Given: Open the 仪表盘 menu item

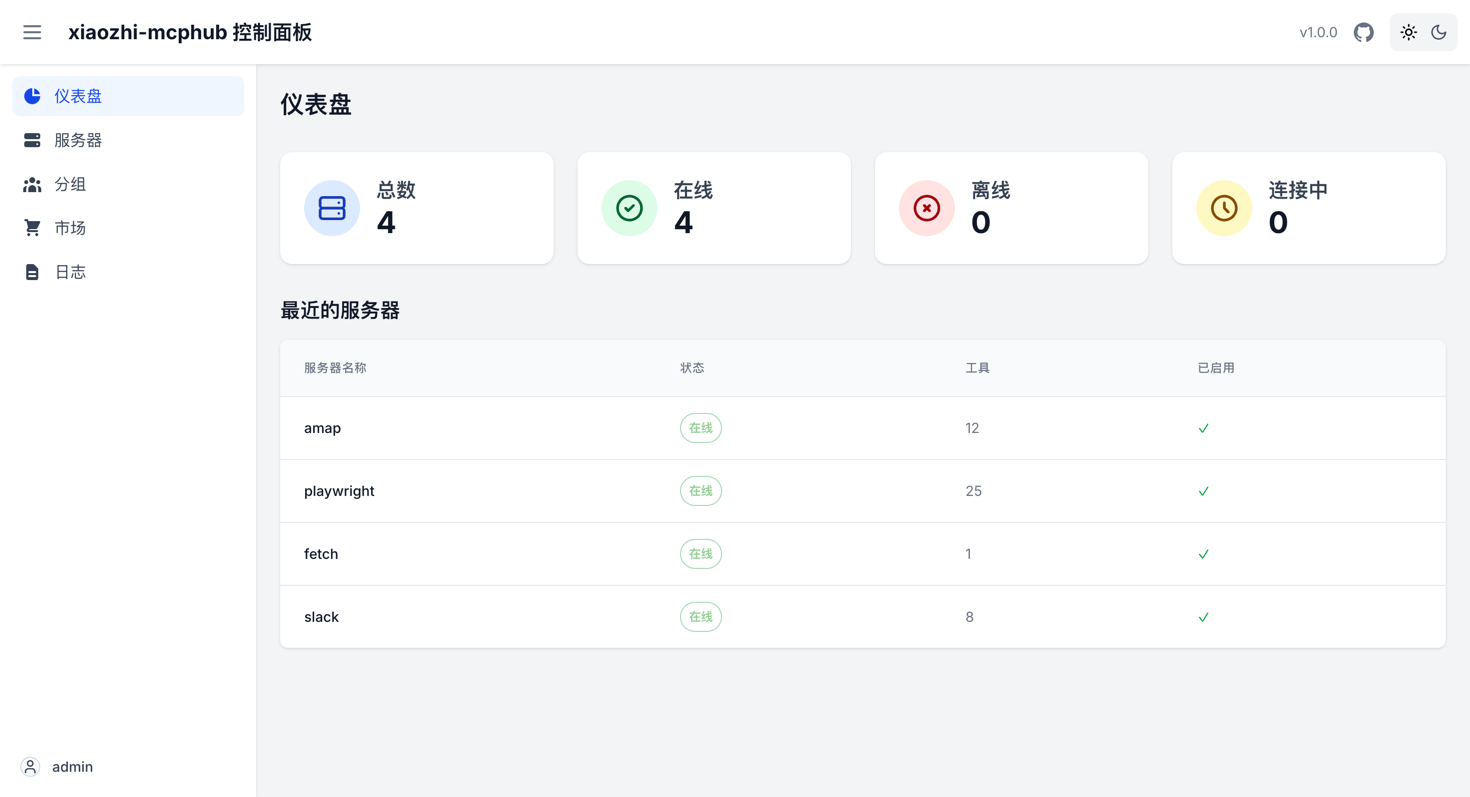Looking at the screenshot, I should (128, 96).
